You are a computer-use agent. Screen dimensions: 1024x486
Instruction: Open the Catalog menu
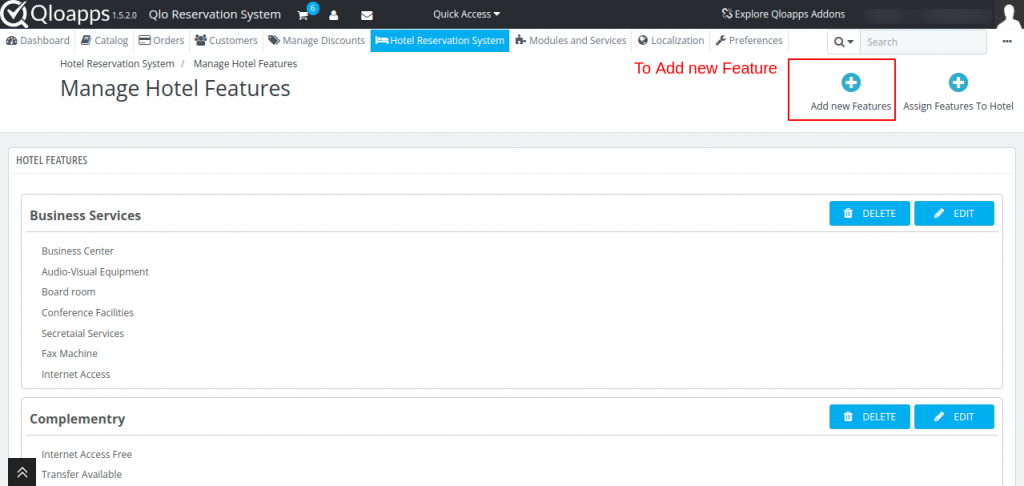pyautogui.click(x=104, y=40)
